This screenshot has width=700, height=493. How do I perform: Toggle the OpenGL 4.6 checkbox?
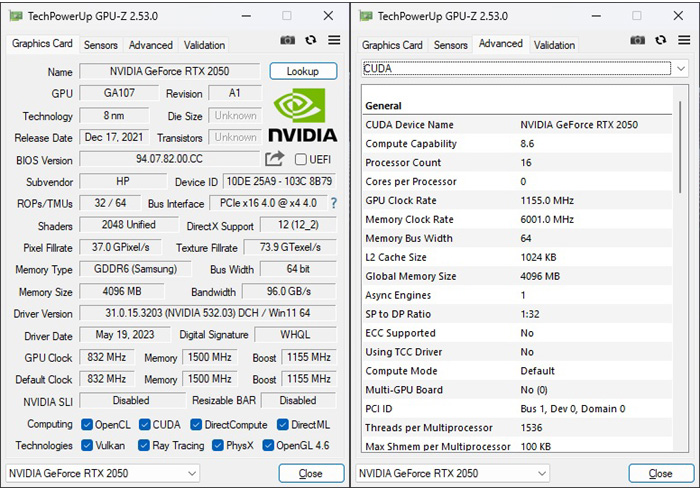(x=268, y=445)
